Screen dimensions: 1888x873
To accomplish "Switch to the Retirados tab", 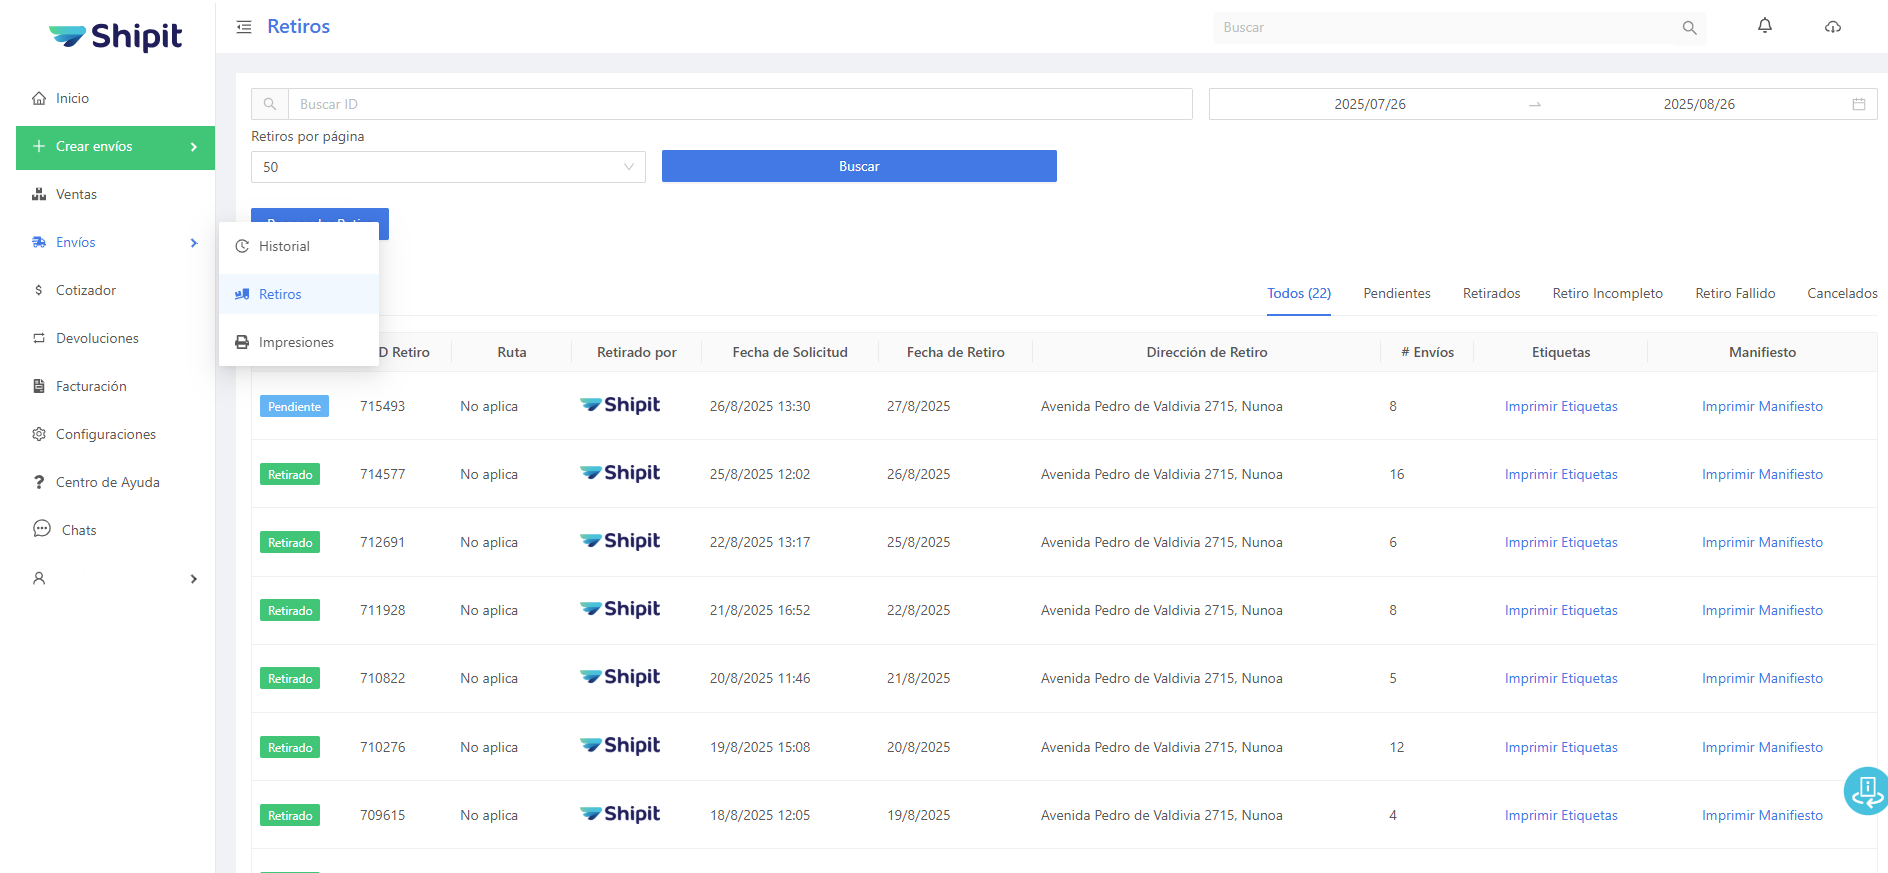I will point(1491,293).
